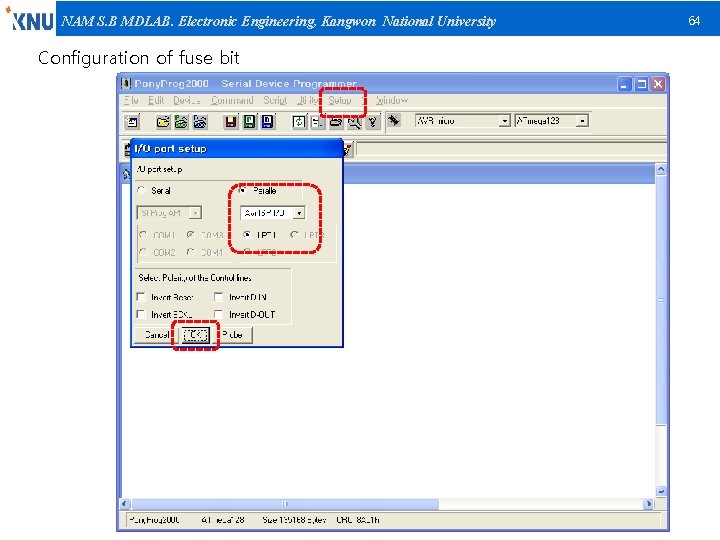Select the COM2 radio button
The height and width of the screenshot is (540, 720).
tap(143, 252)
